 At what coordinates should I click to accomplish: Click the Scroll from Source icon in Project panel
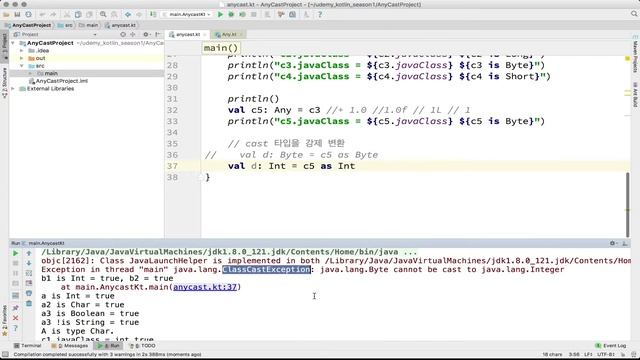click(123, 35)
